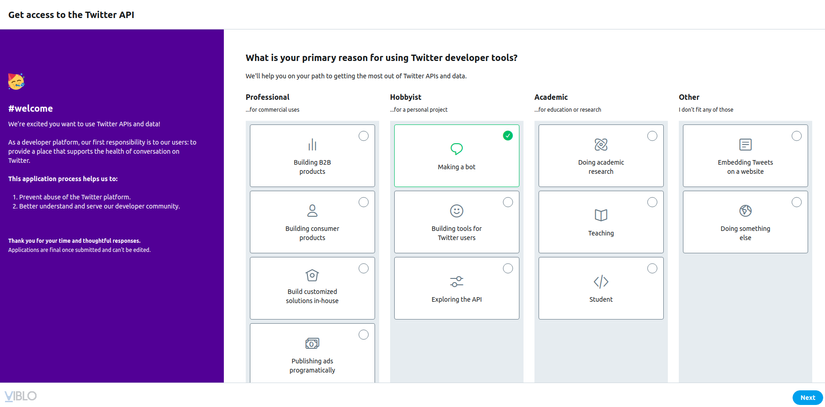Select the Teaching radio button

652,202
